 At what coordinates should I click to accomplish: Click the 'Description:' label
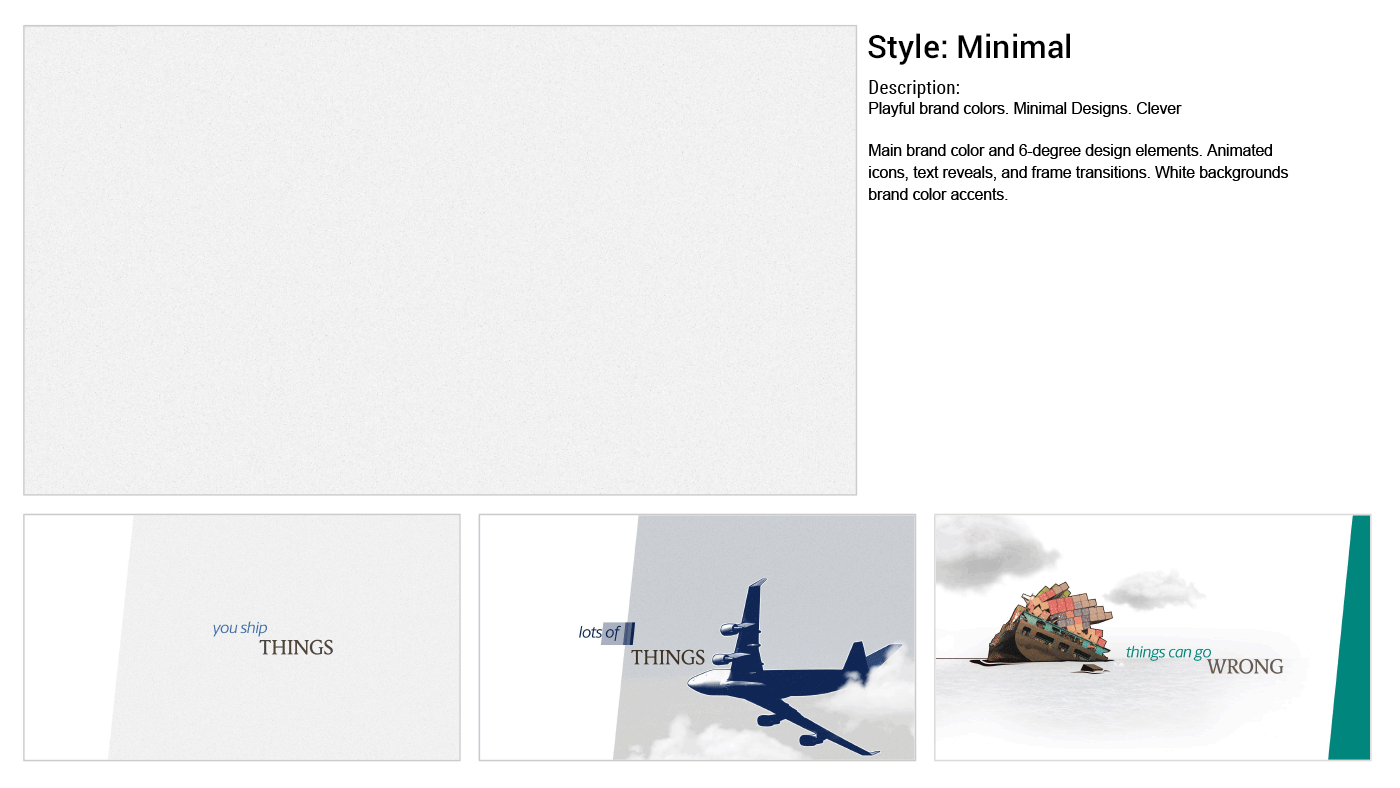pyautogui.click(x=914, y=87)
